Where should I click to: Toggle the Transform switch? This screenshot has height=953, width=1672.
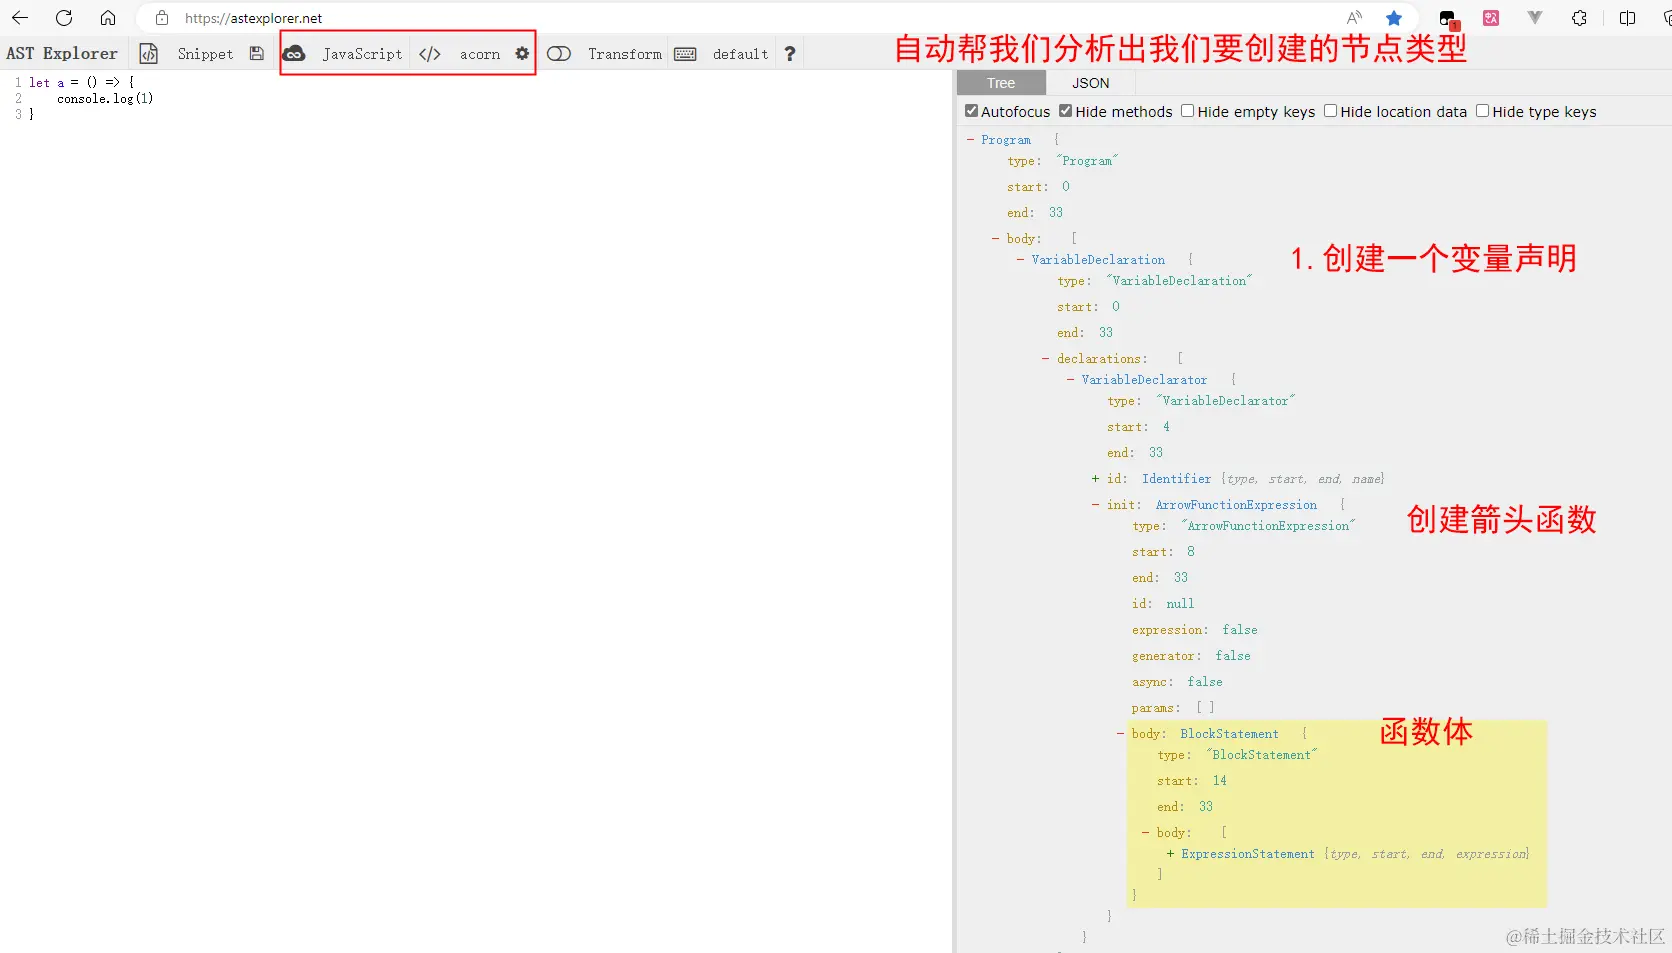click(559, 54)
